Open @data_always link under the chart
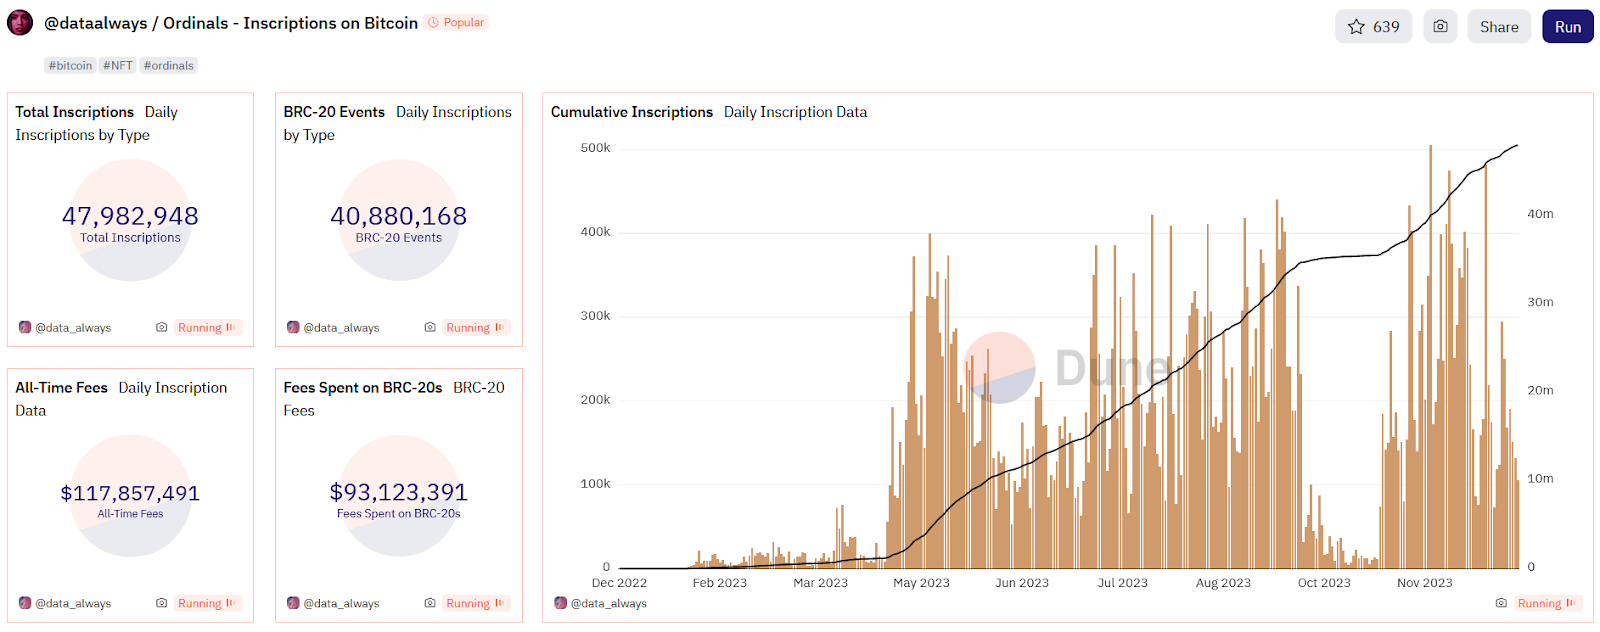Viewport: 1600px width, 632px height. point(609,603)
